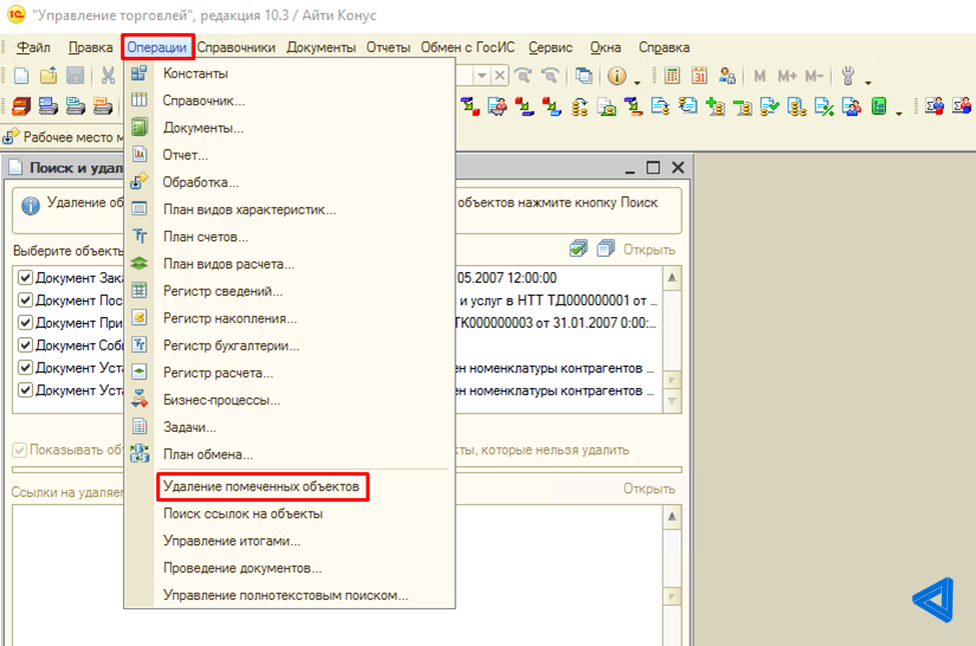Open the Документы menu in menu bar
Viewport: 976px width, 646px height.
pos(321,47)
